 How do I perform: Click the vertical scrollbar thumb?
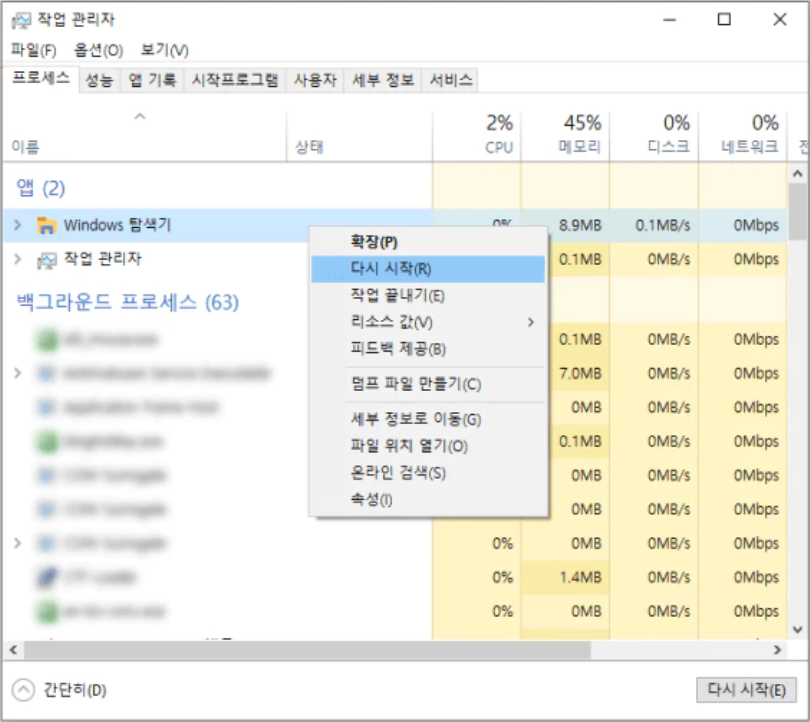click(798, 212)
